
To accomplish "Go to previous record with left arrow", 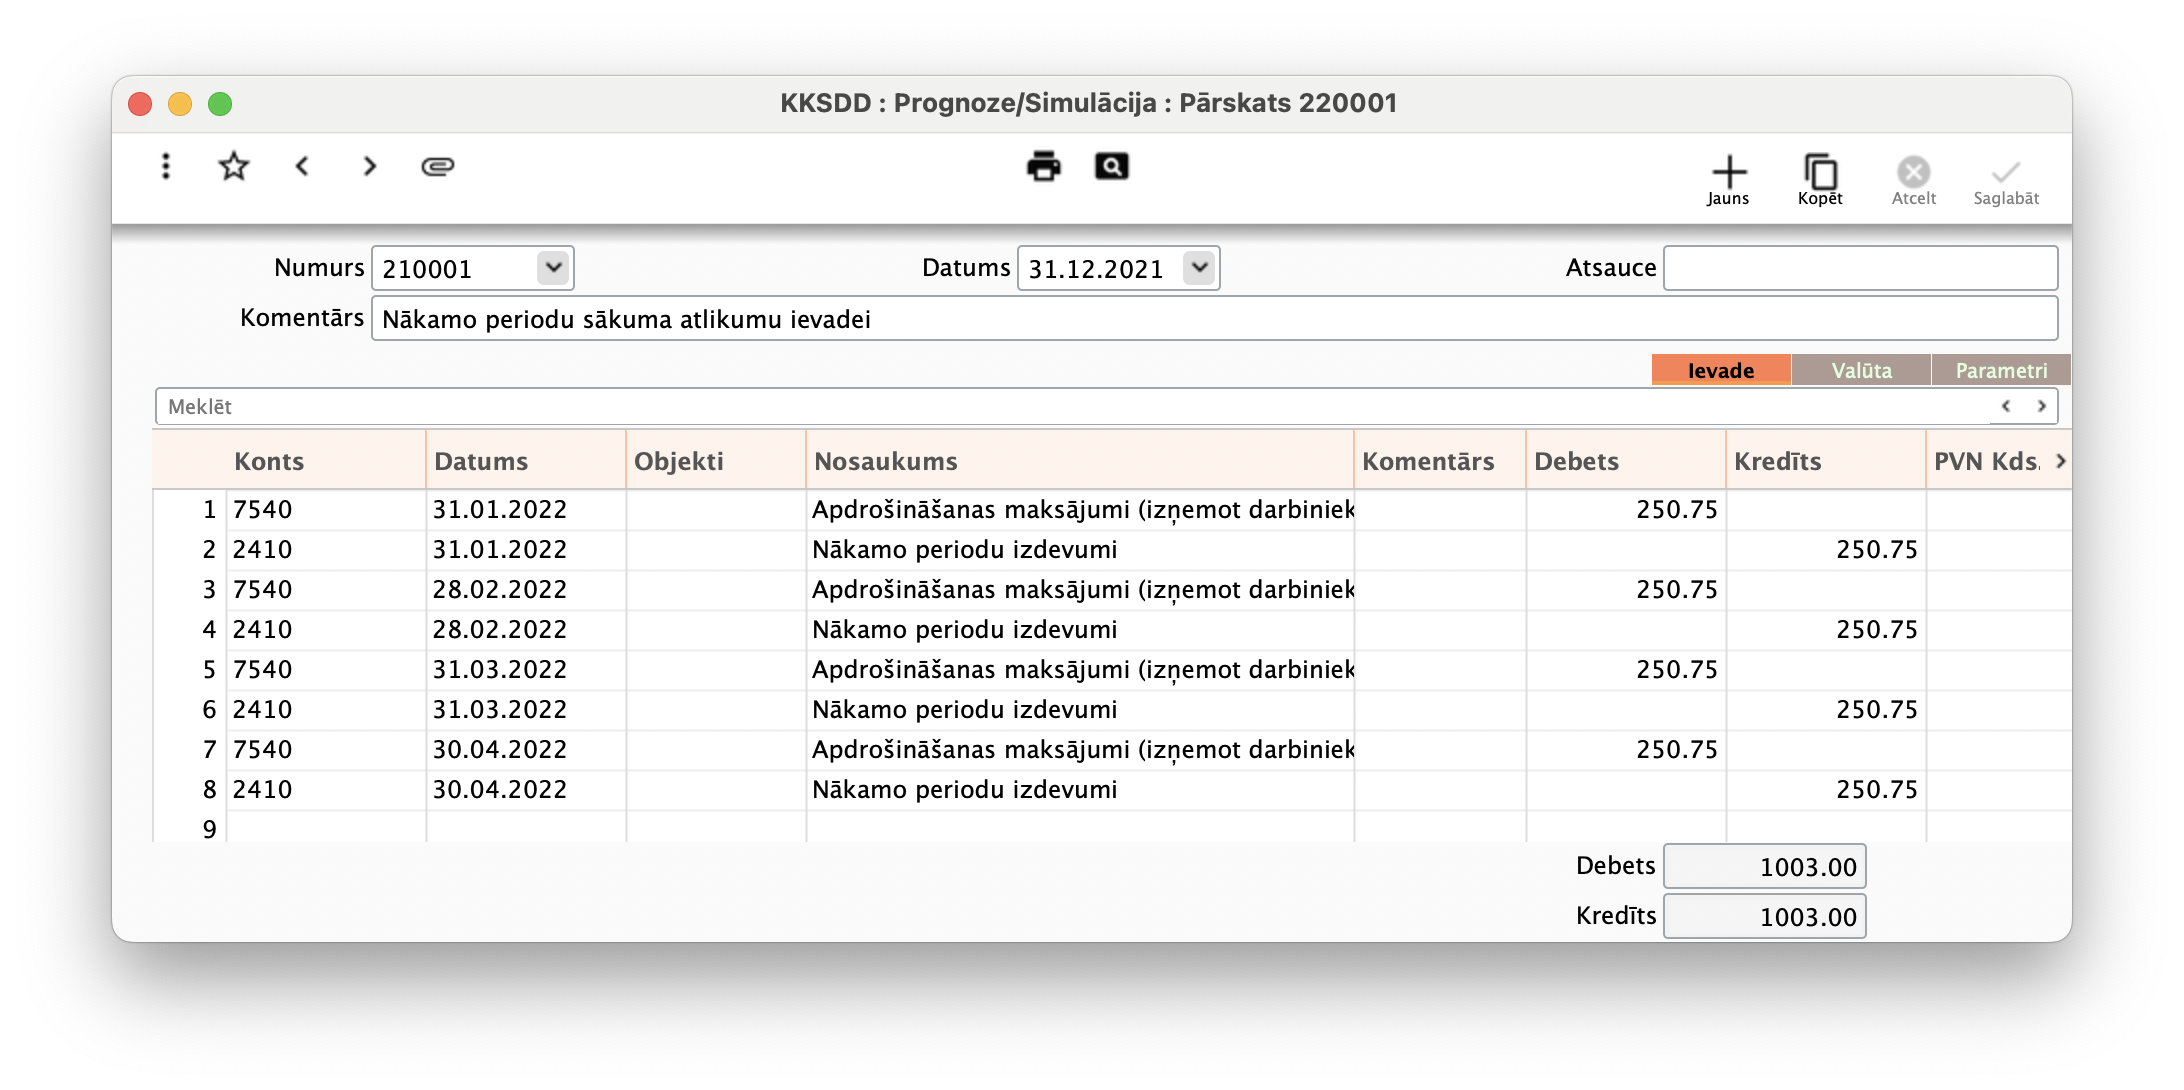I will coord(302,166).
